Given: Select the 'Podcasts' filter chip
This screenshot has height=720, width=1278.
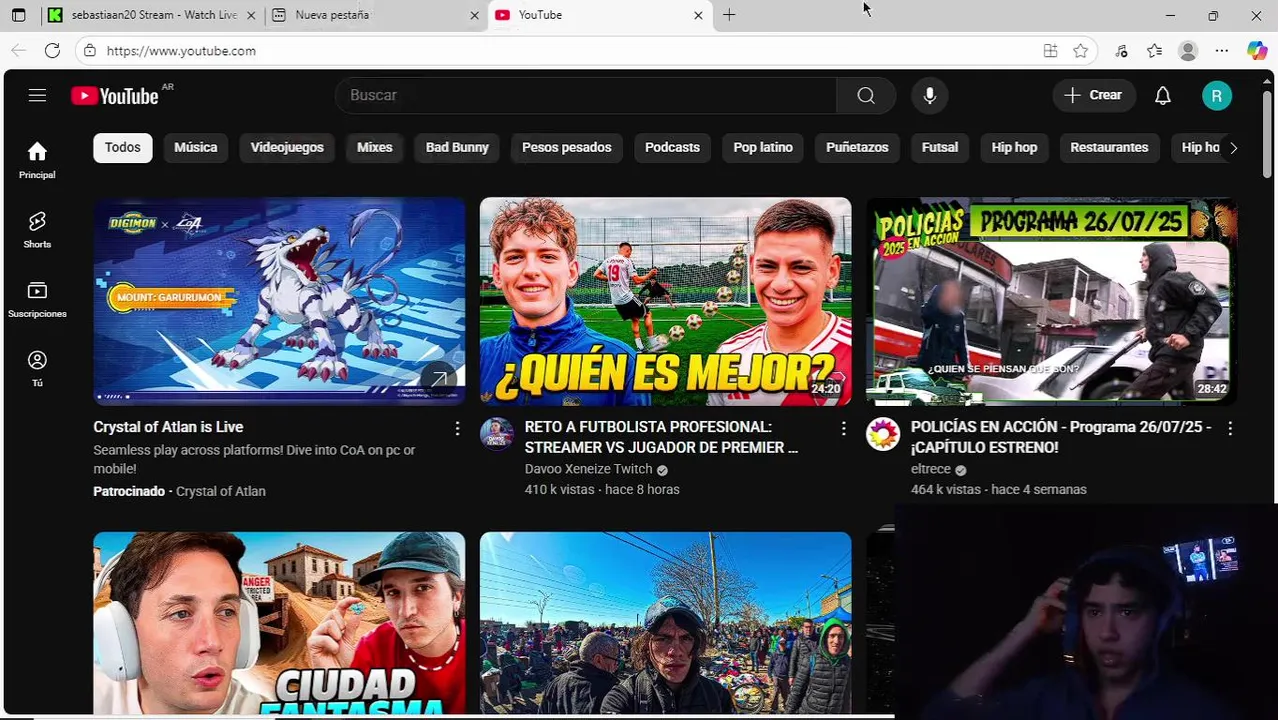Looking at the screenshot, I should 672,147.
